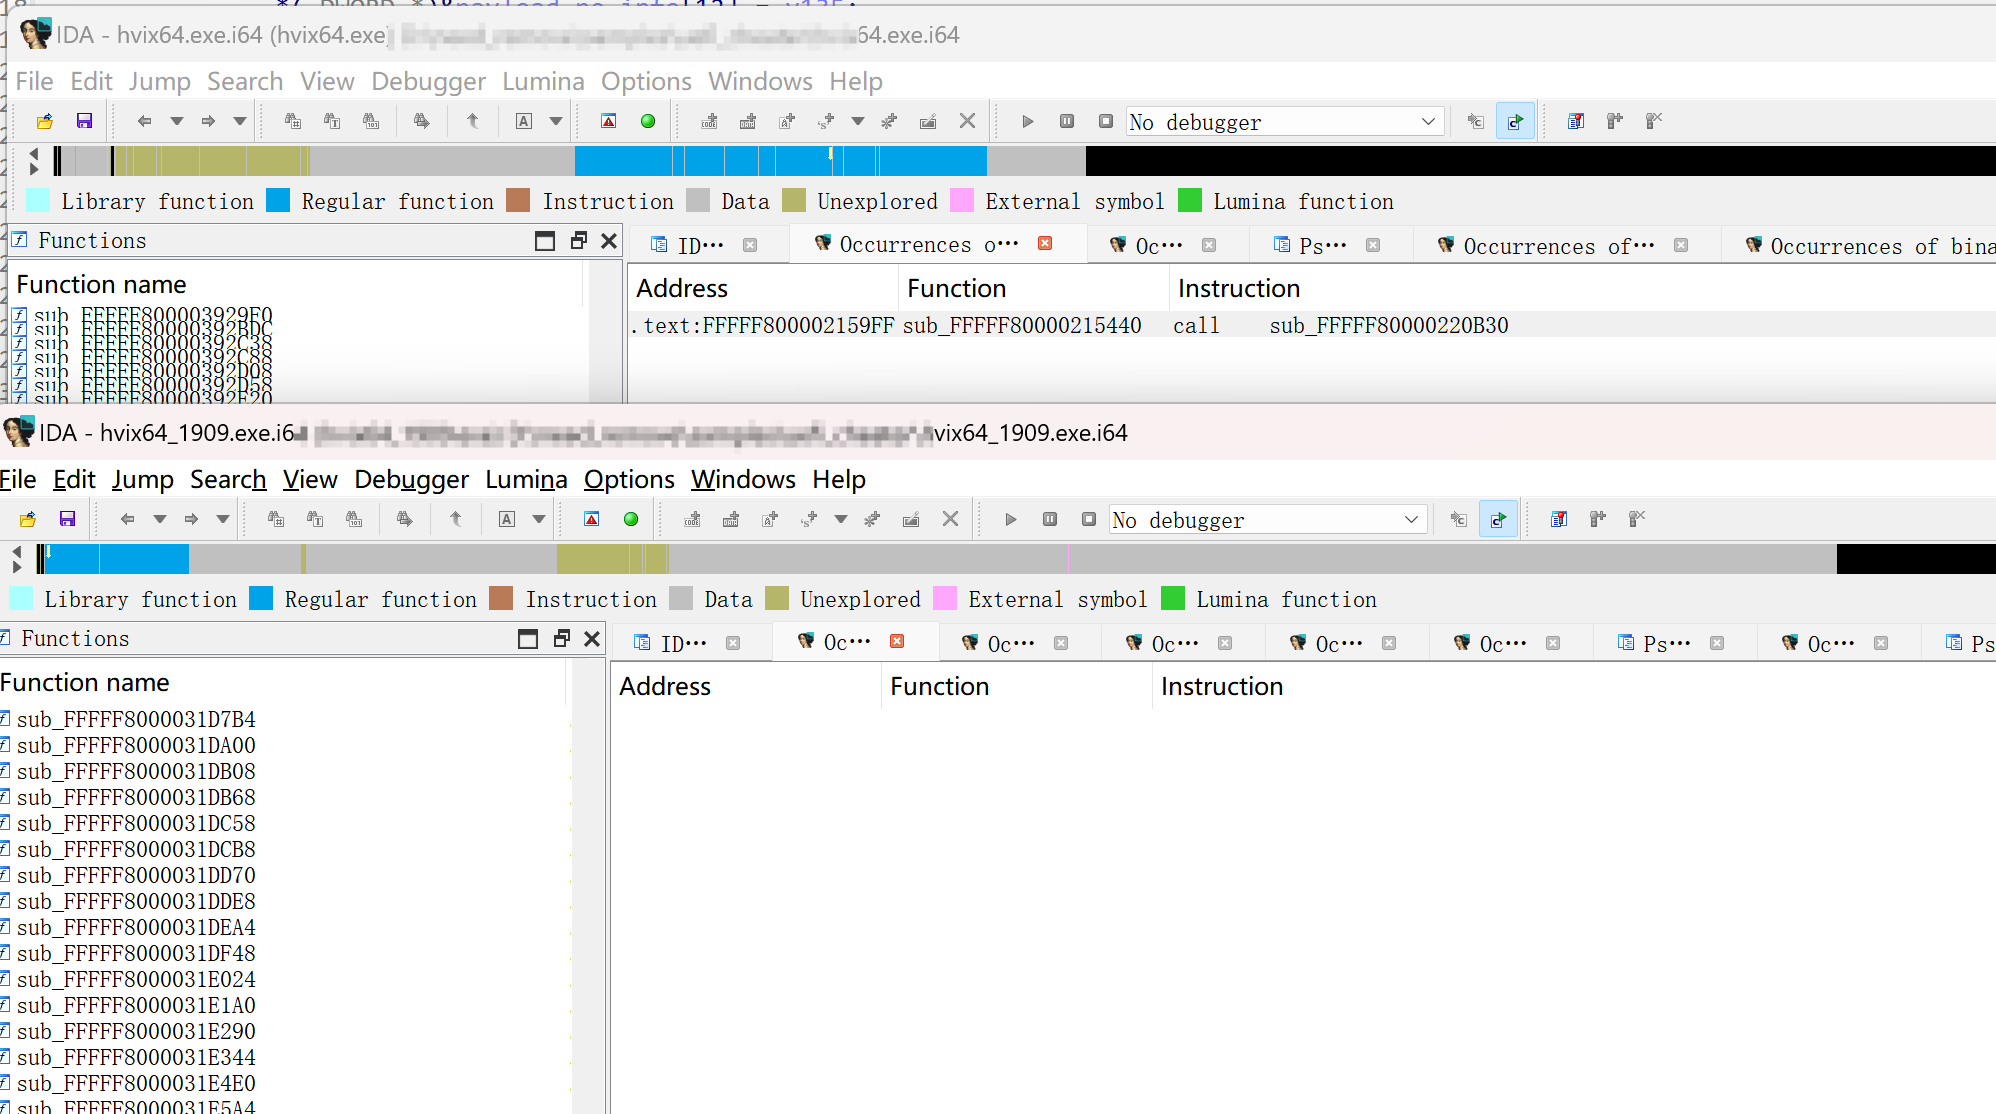Pause process icon in bottom IDA window
The width and height of the screenshot is (1996, 1114).
(1050, 519)
